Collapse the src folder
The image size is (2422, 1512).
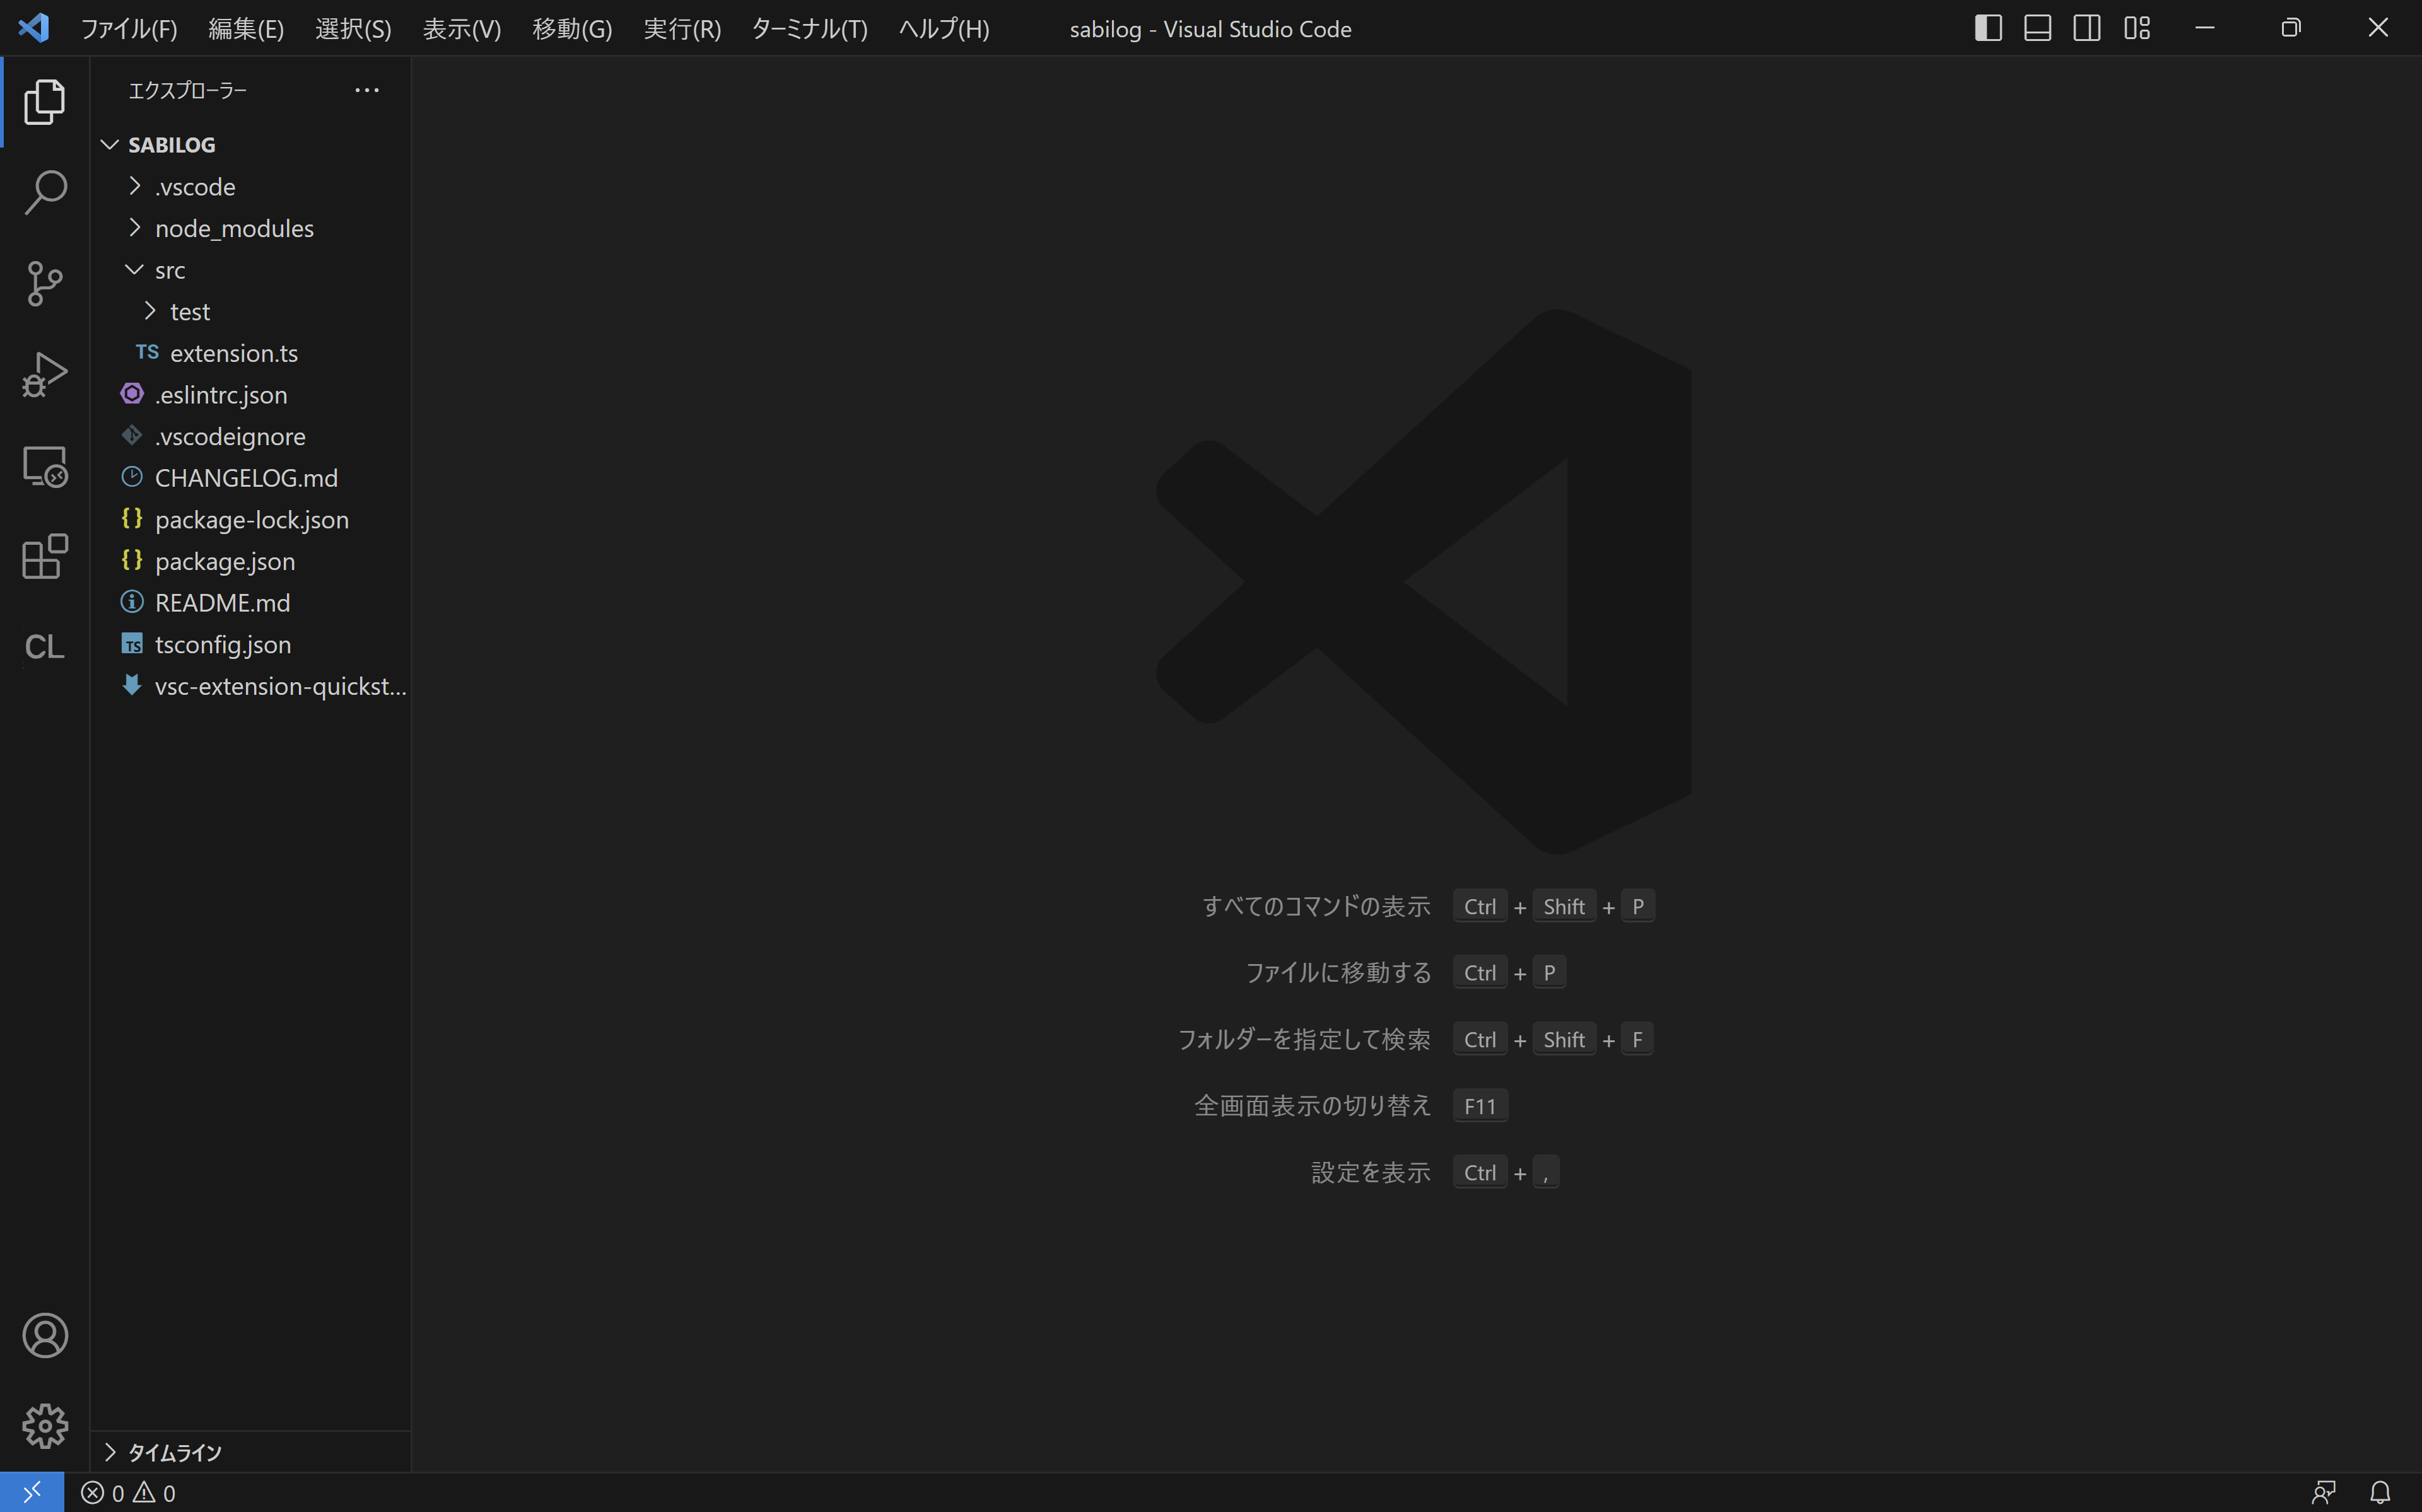point(250,270)
